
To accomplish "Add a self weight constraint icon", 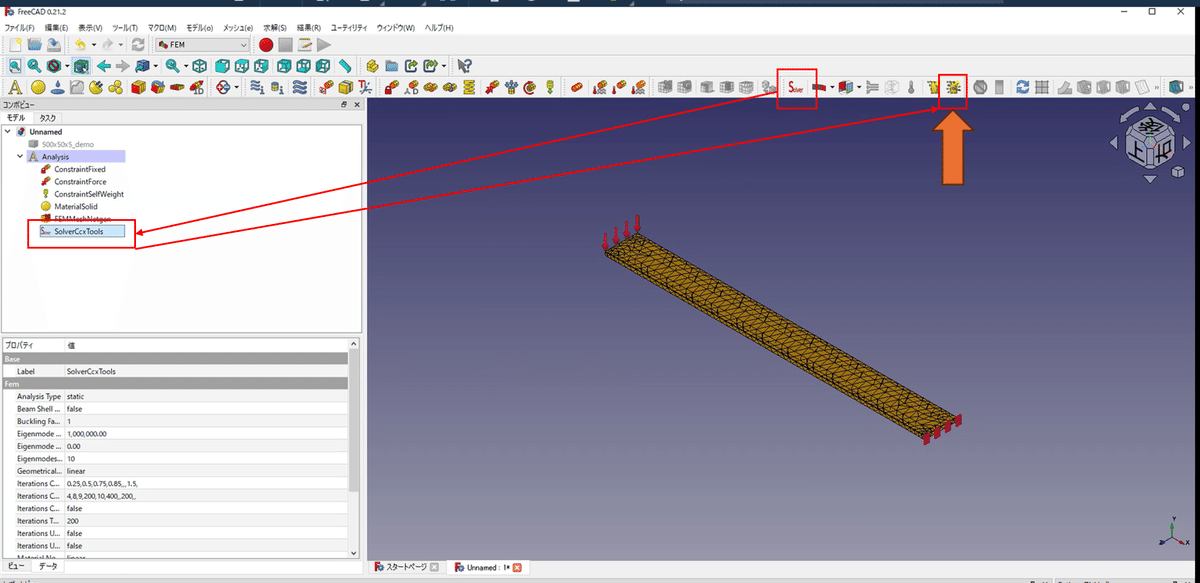I will pos(550,87).
